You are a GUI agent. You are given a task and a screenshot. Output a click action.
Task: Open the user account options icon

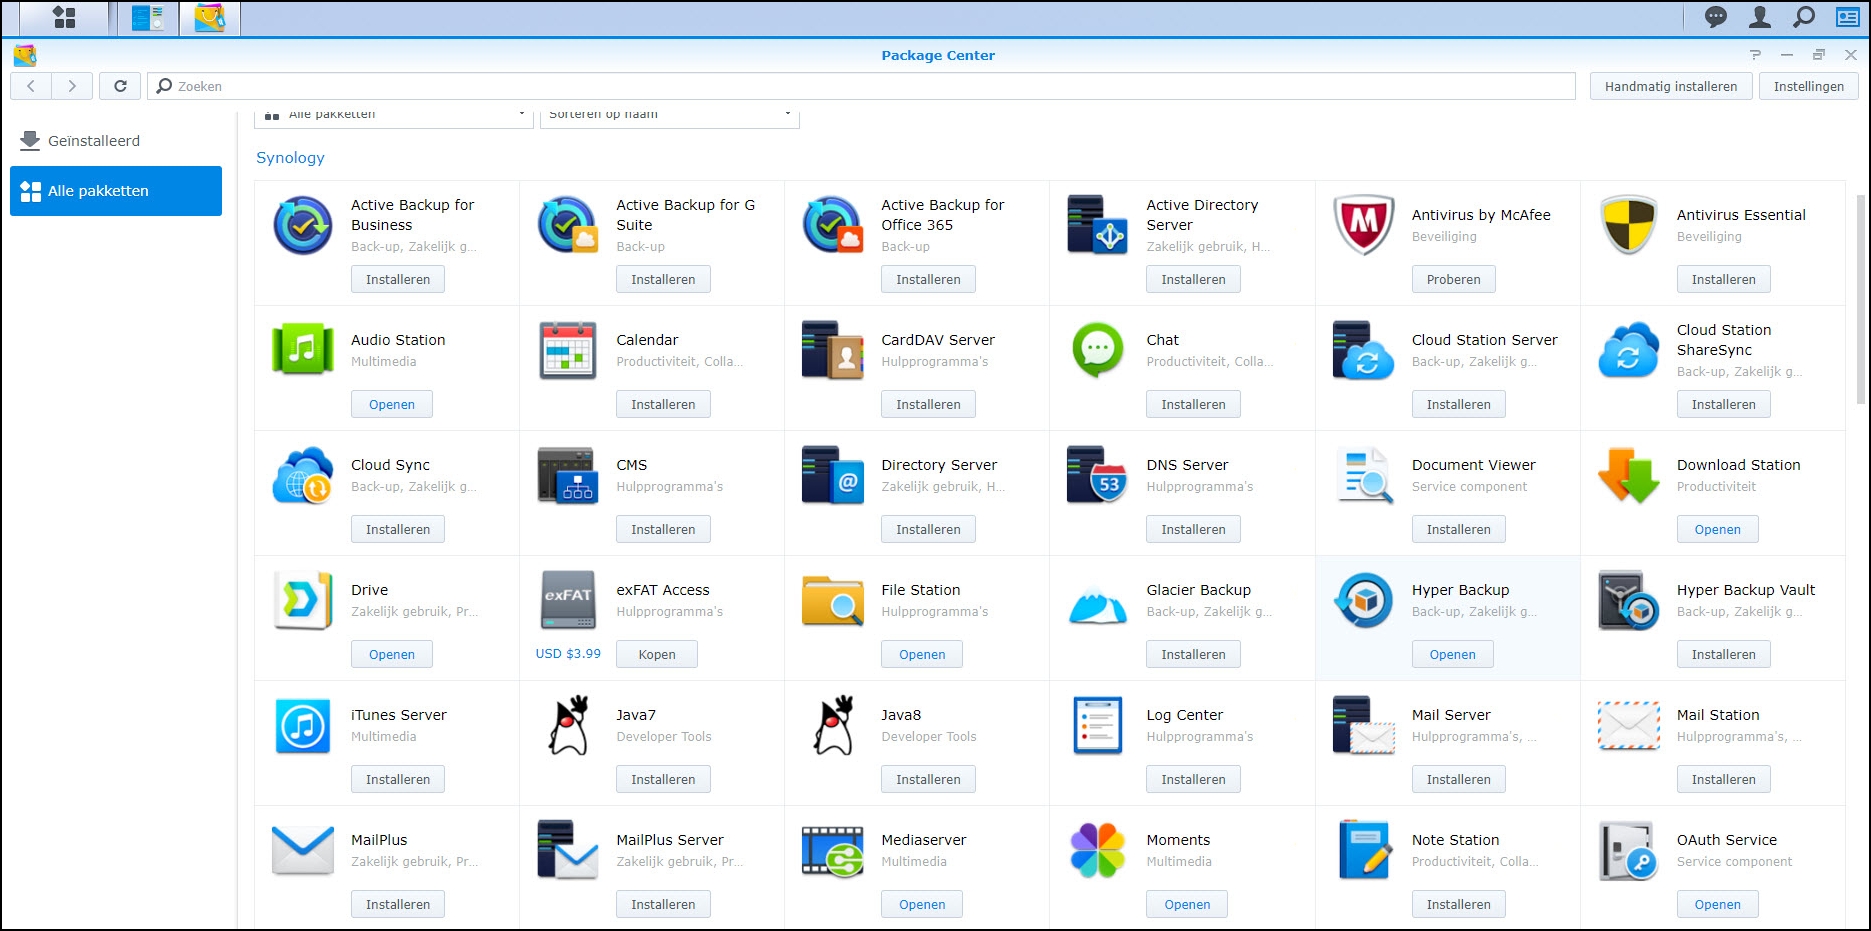point(1760,17)
